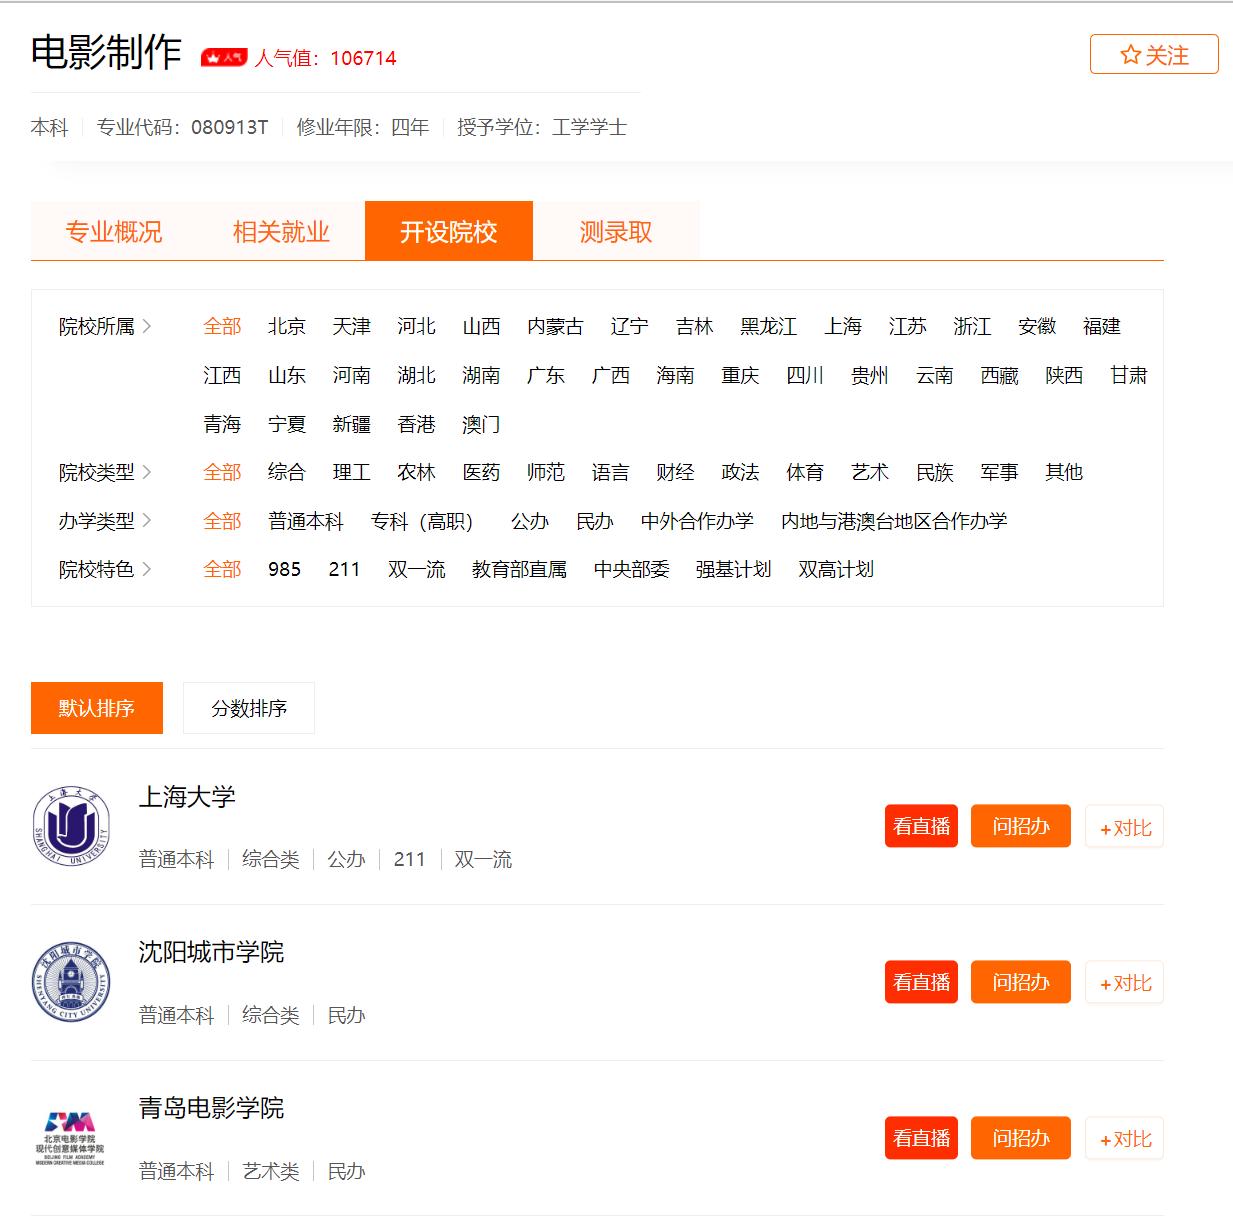Switch sorting to 分数排序
Viewport: 1233px width, 1222px height.
249,708
